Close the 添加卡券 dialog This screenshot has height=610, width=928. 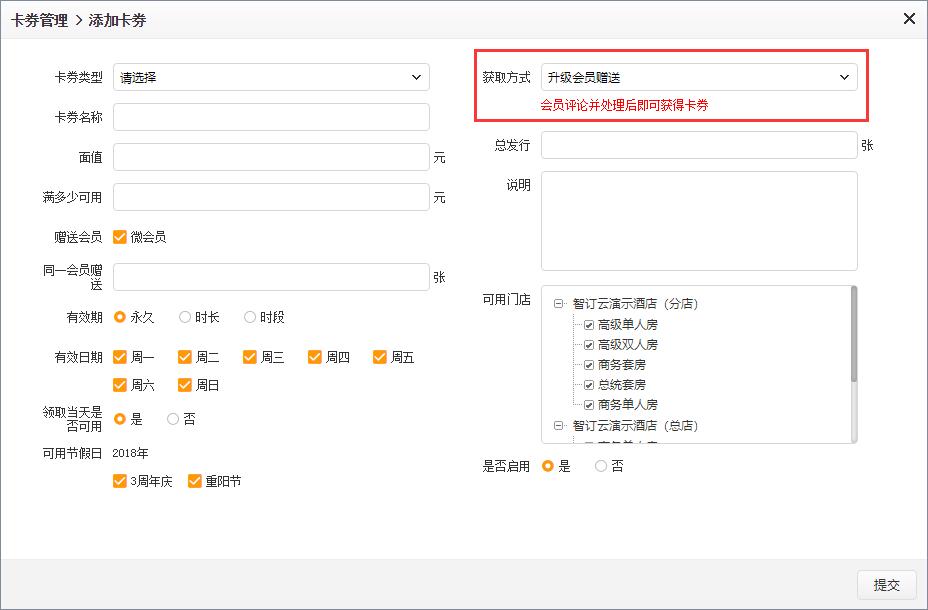click(909, 19)
